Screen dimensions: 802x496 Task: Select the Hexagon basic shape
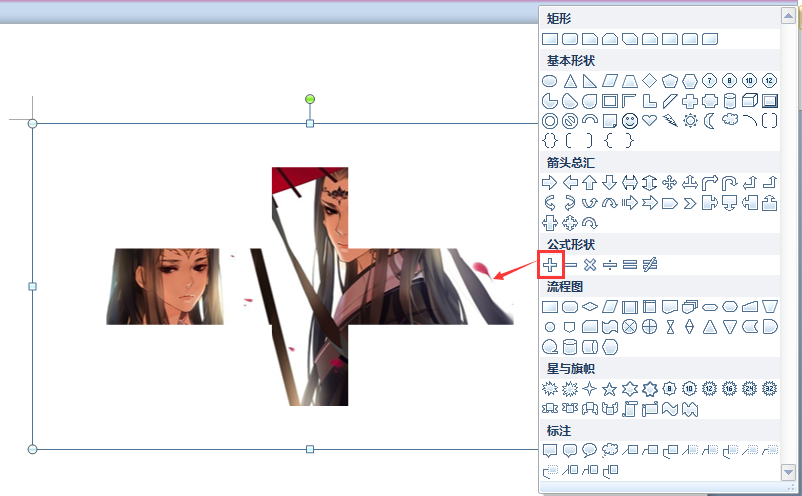(689, 81)
